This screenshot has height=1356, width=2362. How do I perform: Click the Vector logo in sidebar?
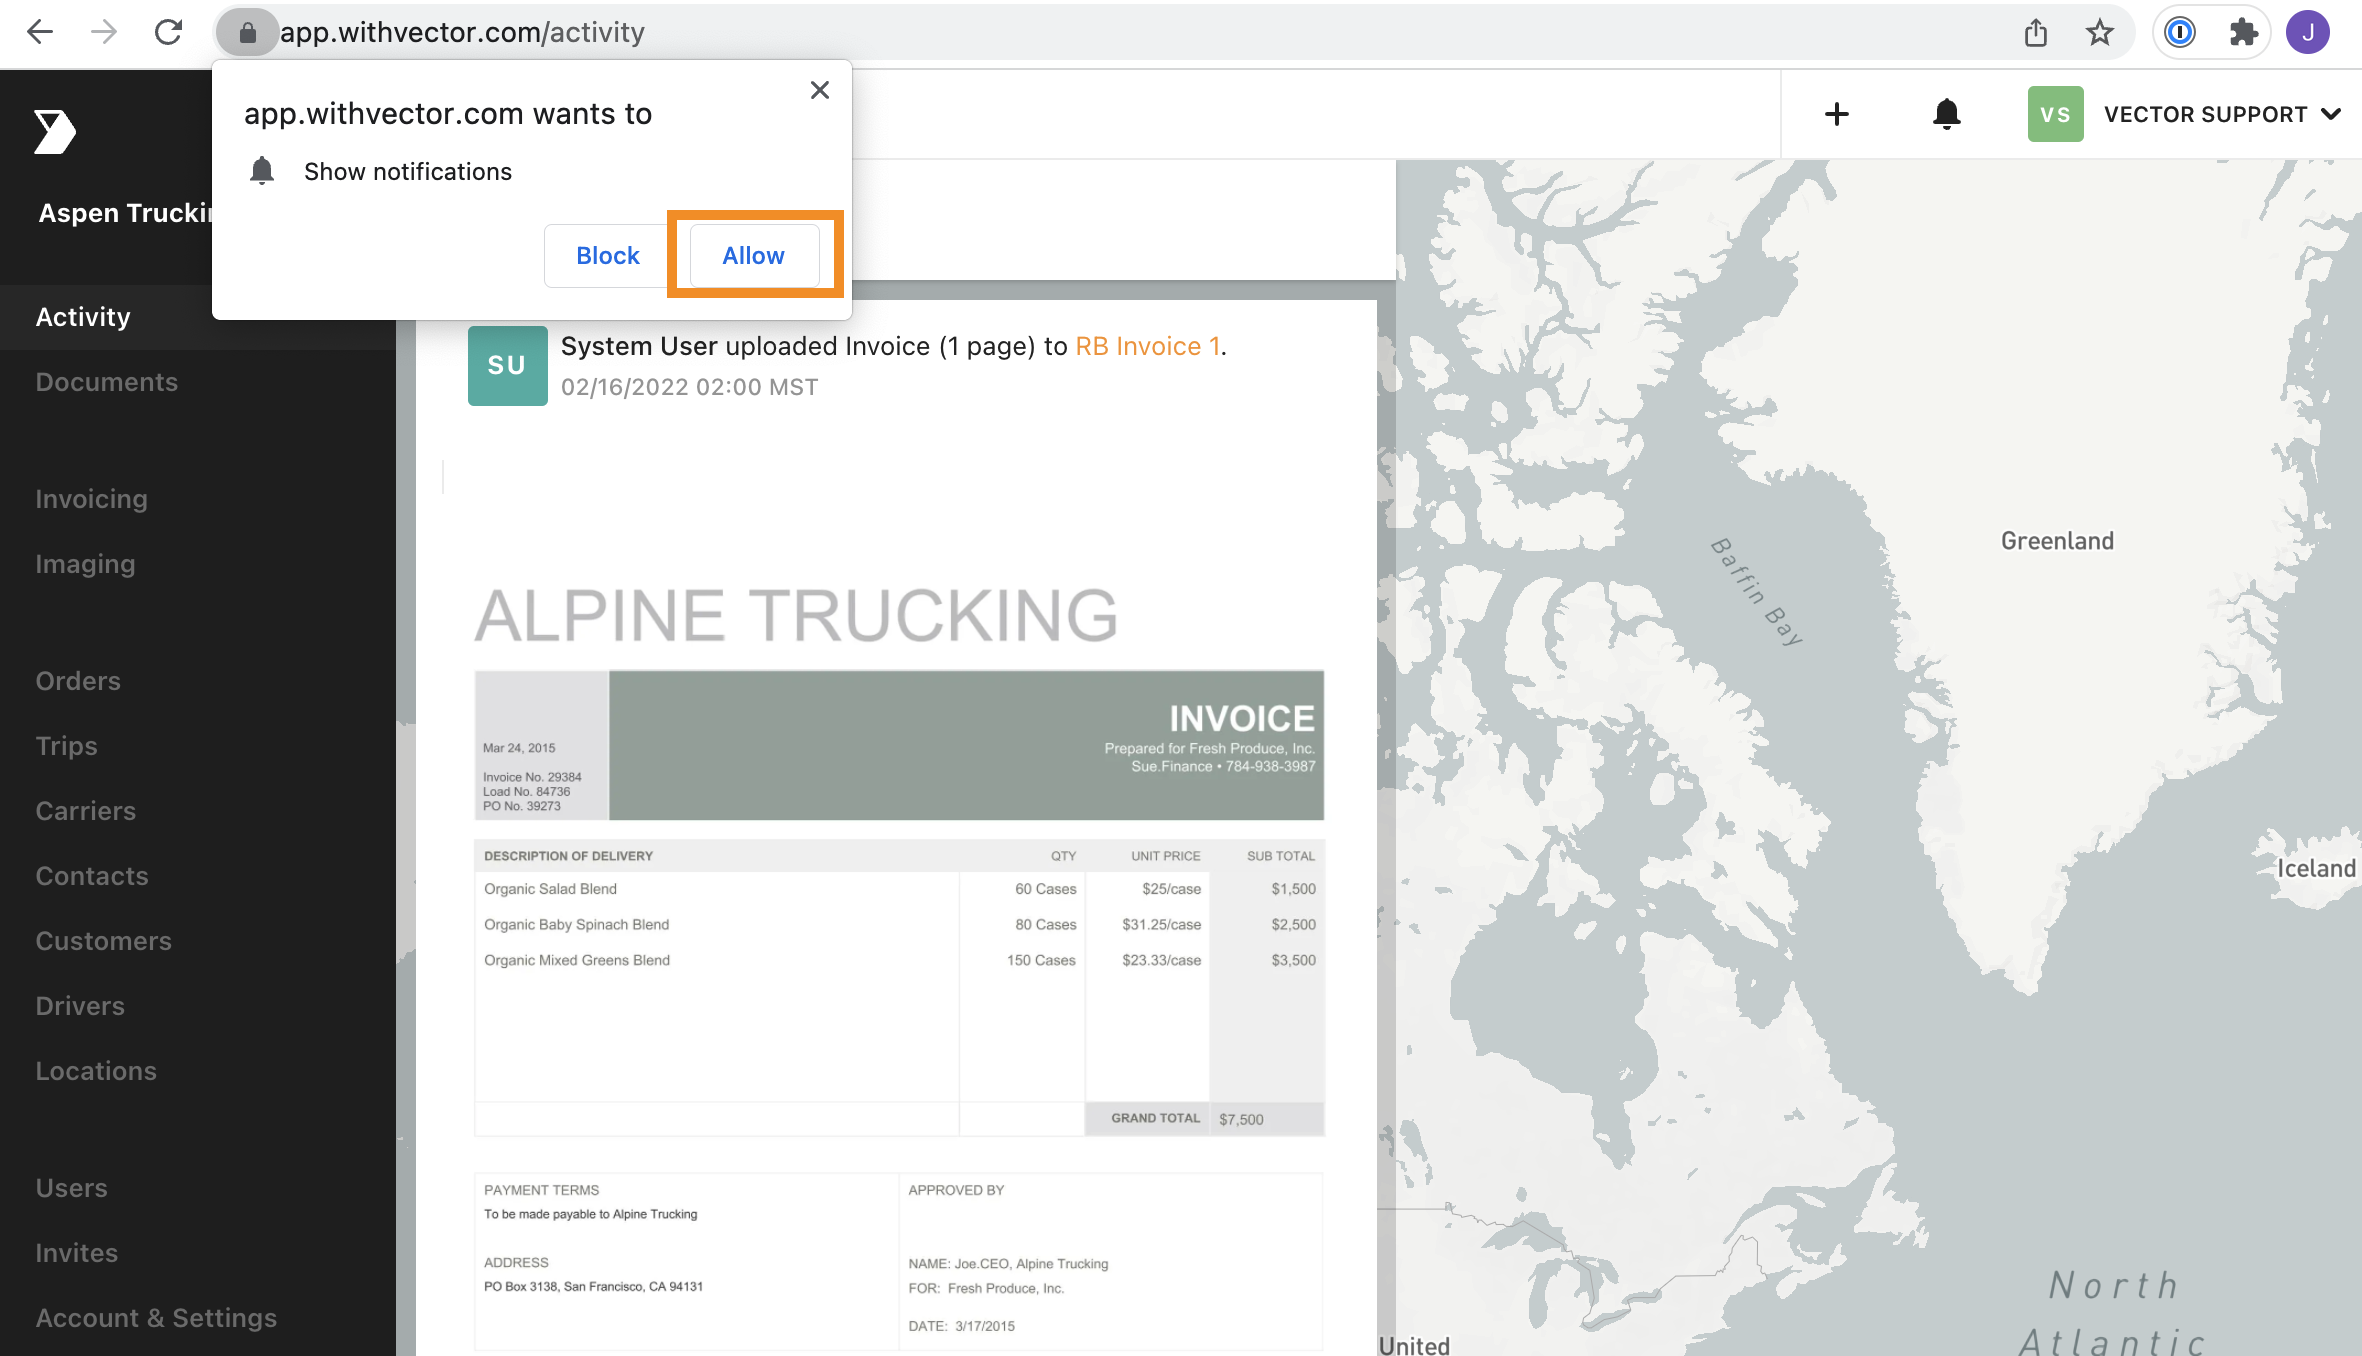point(54,131)
